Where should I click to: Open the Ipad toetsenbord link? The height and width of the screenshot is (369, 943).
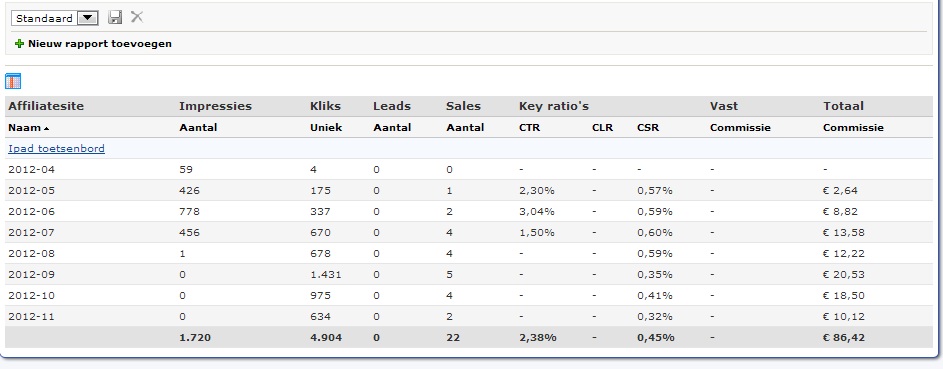pos(57,148)
